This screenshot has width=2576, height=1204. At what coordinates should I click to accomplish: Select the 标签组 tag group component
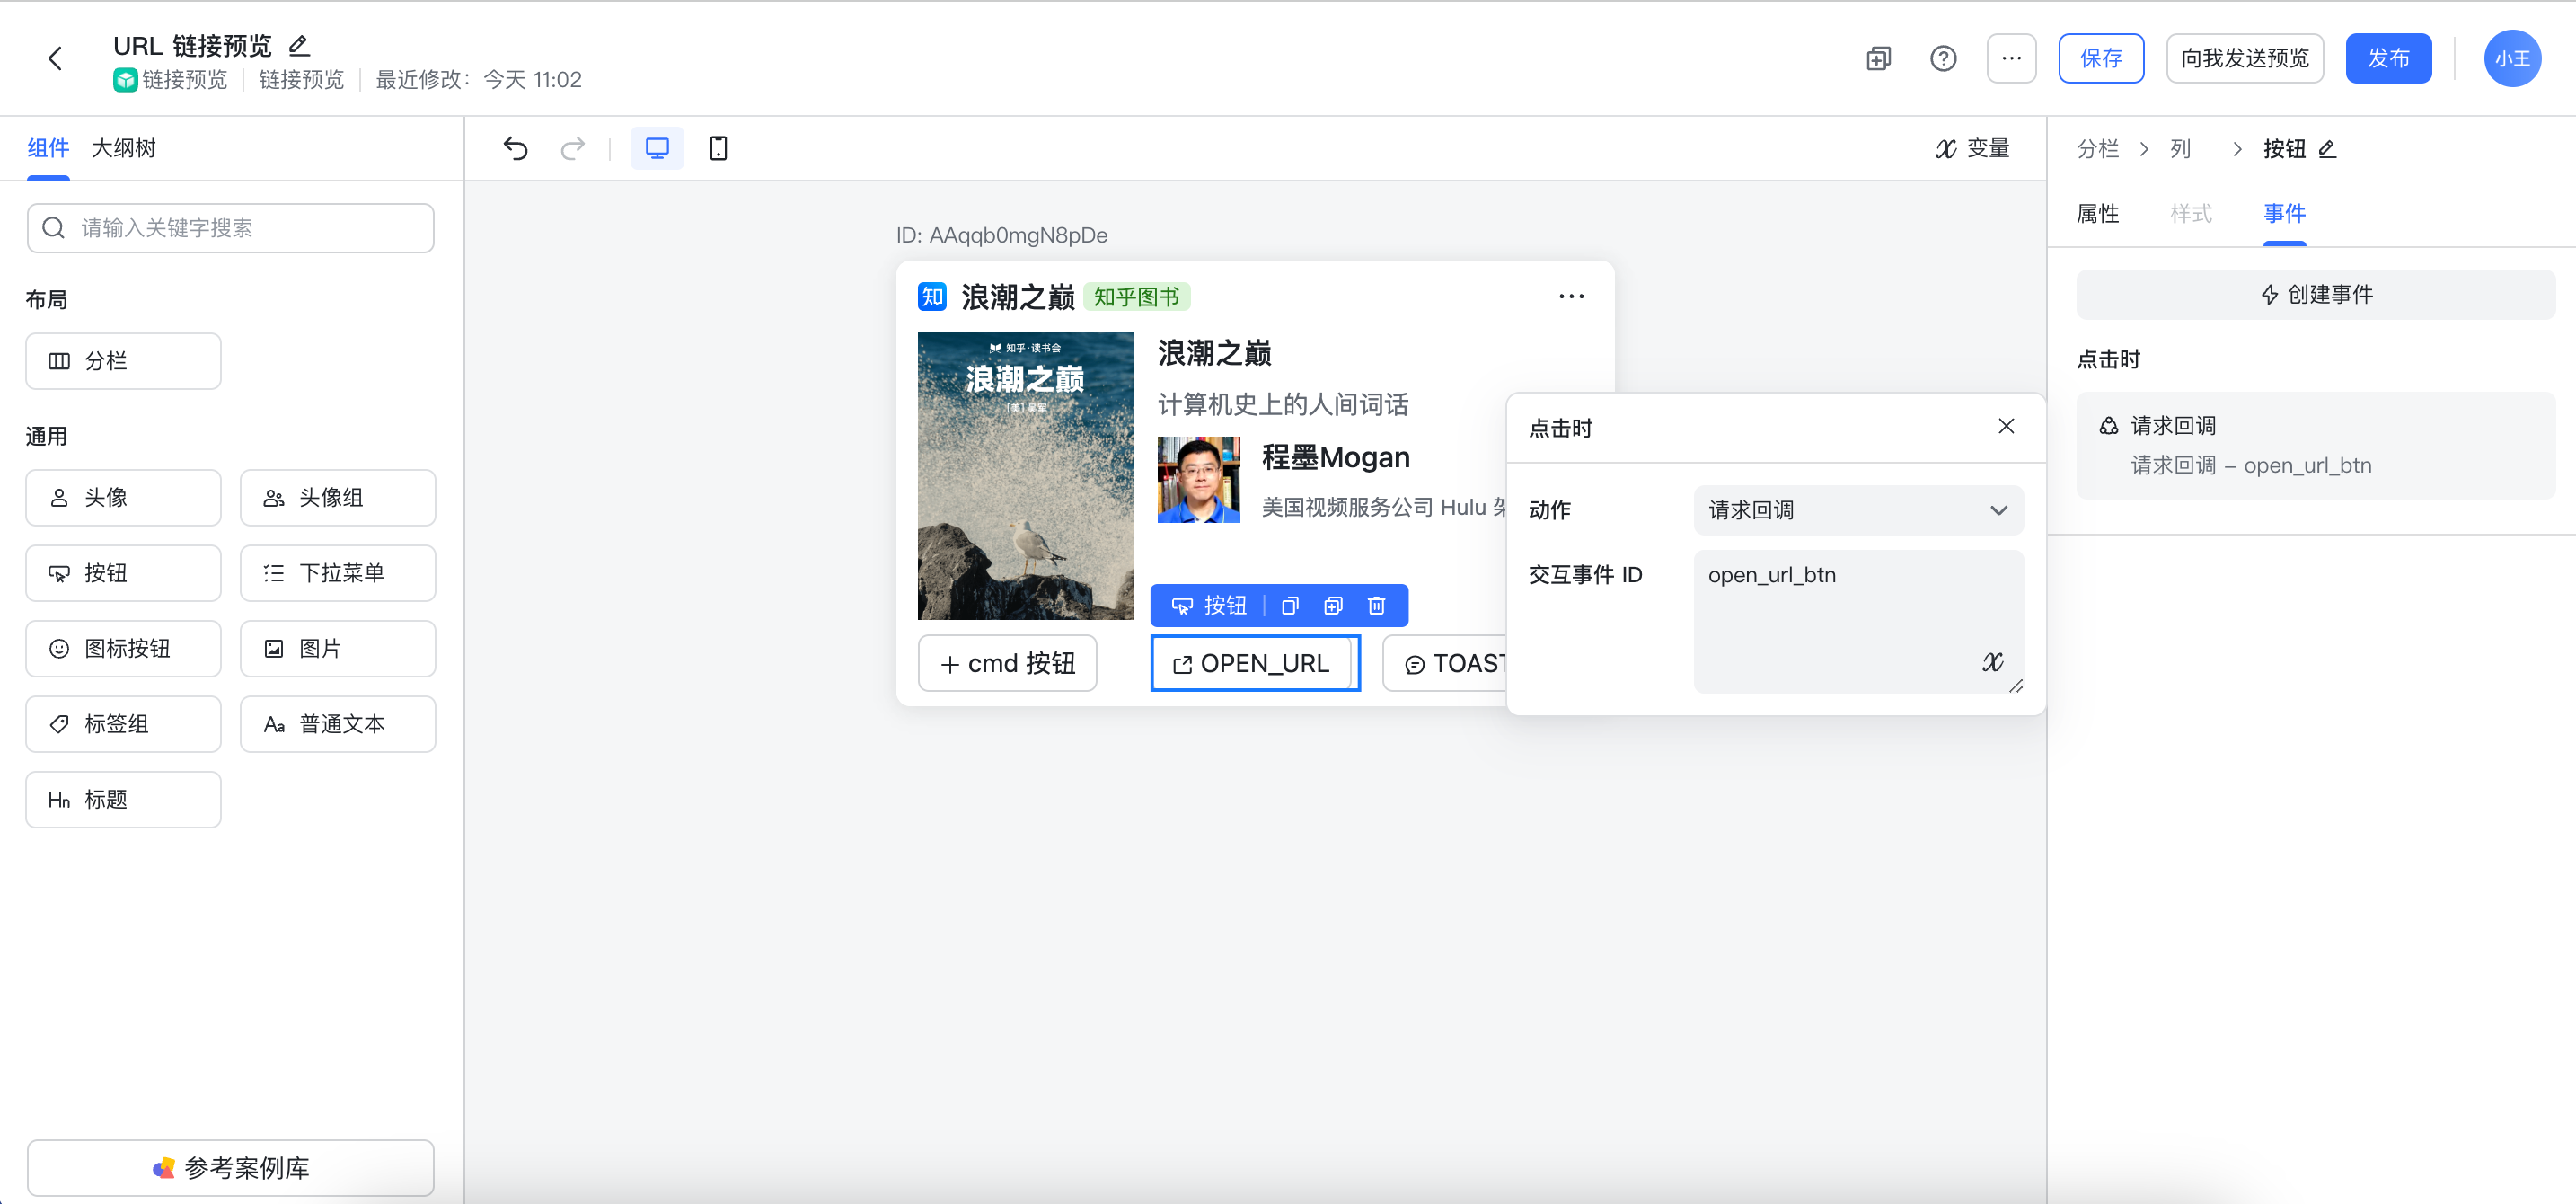click(123, 724)
